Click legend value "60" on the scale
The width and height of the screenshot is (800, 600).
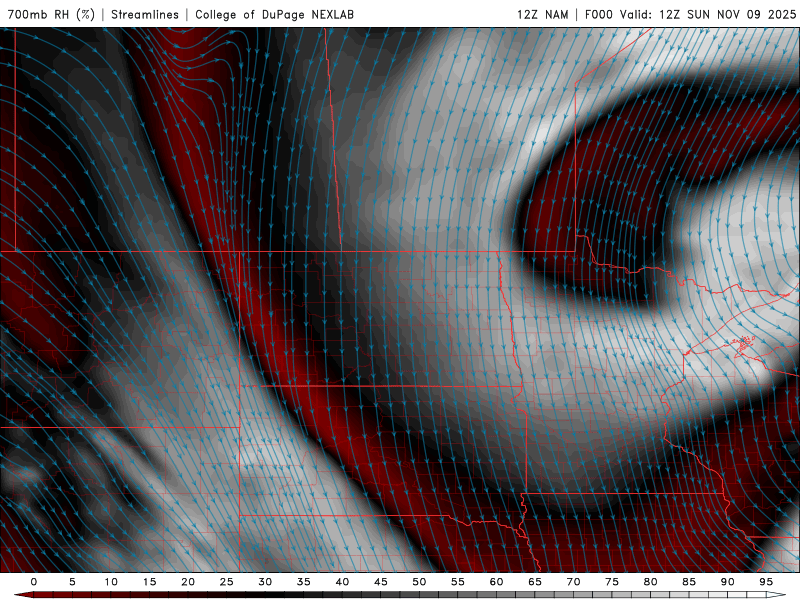[496, 582]
